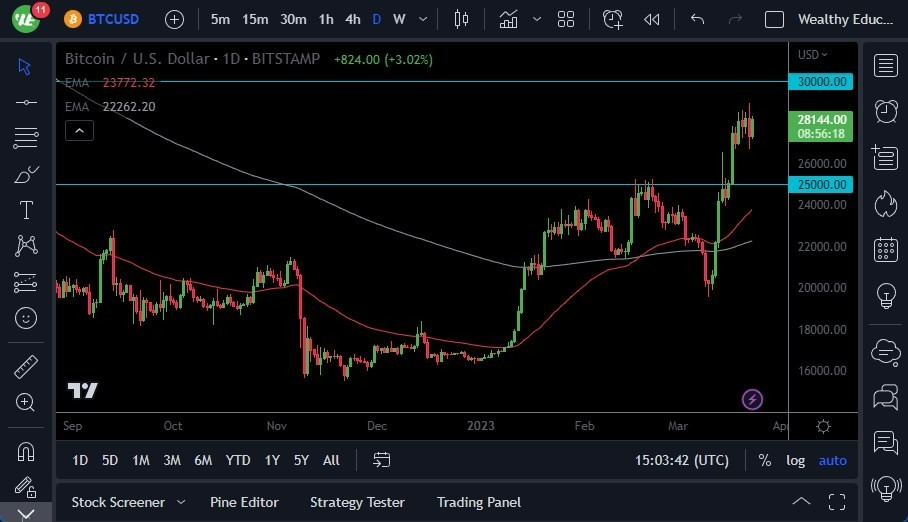The width and height of the screenshot is (908, 522).
Task: Click the add symbol plus button
Action: coord(174,20)
